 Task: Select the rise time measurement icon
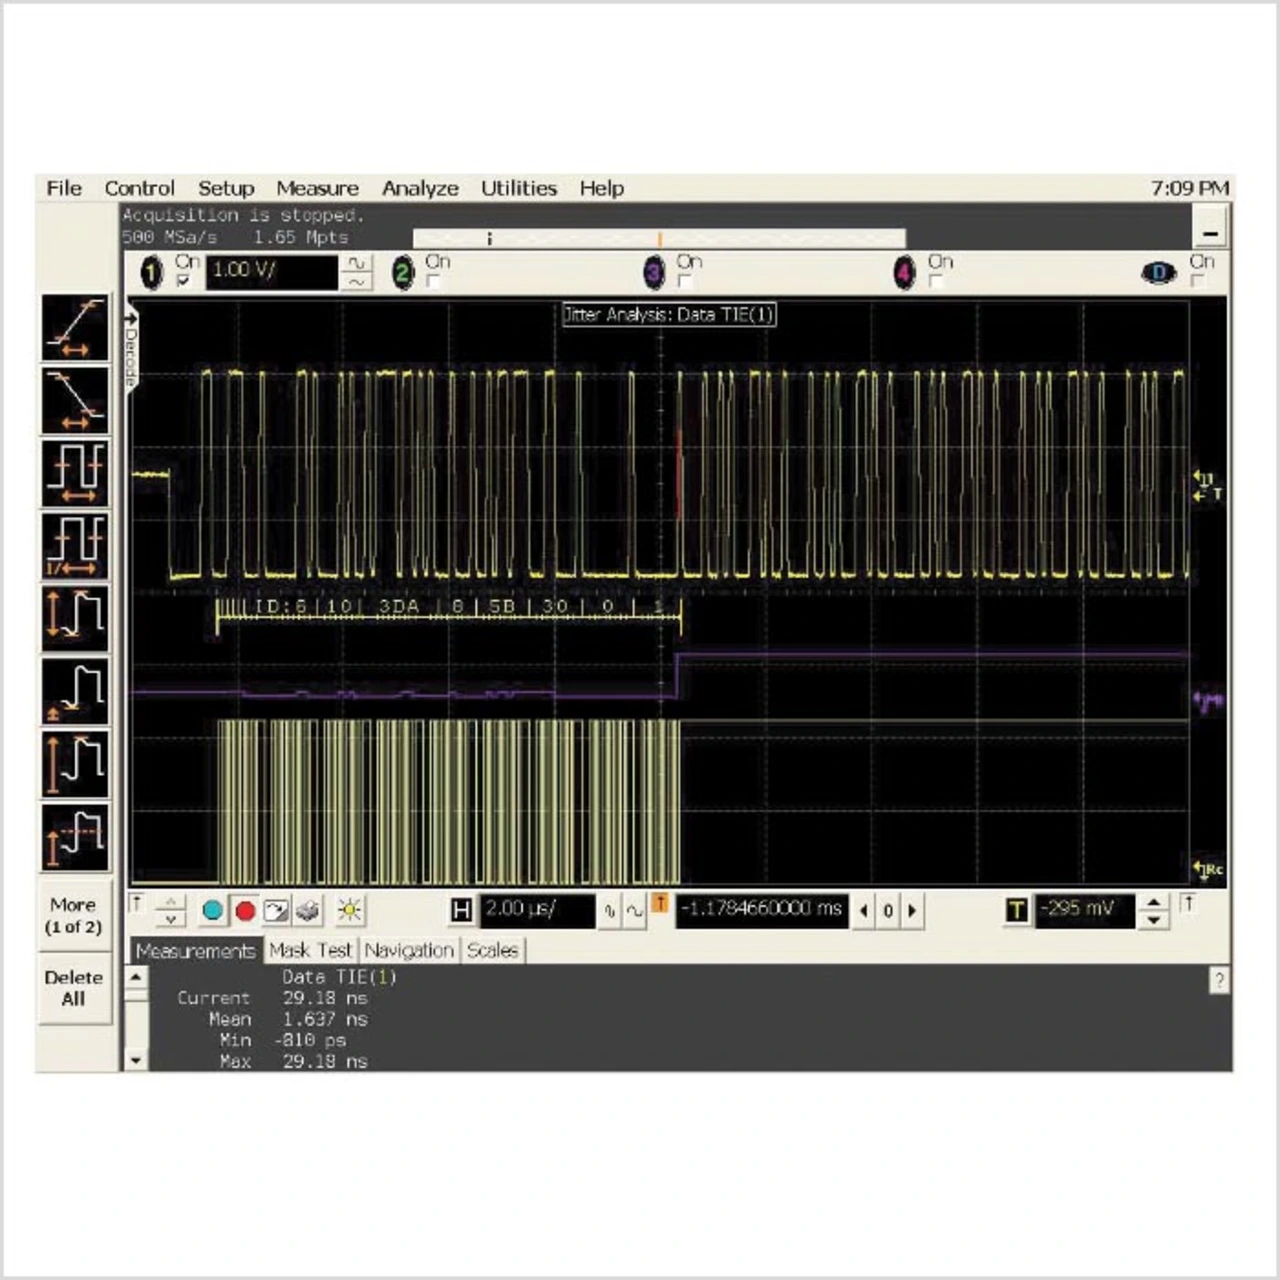(75, 327)
